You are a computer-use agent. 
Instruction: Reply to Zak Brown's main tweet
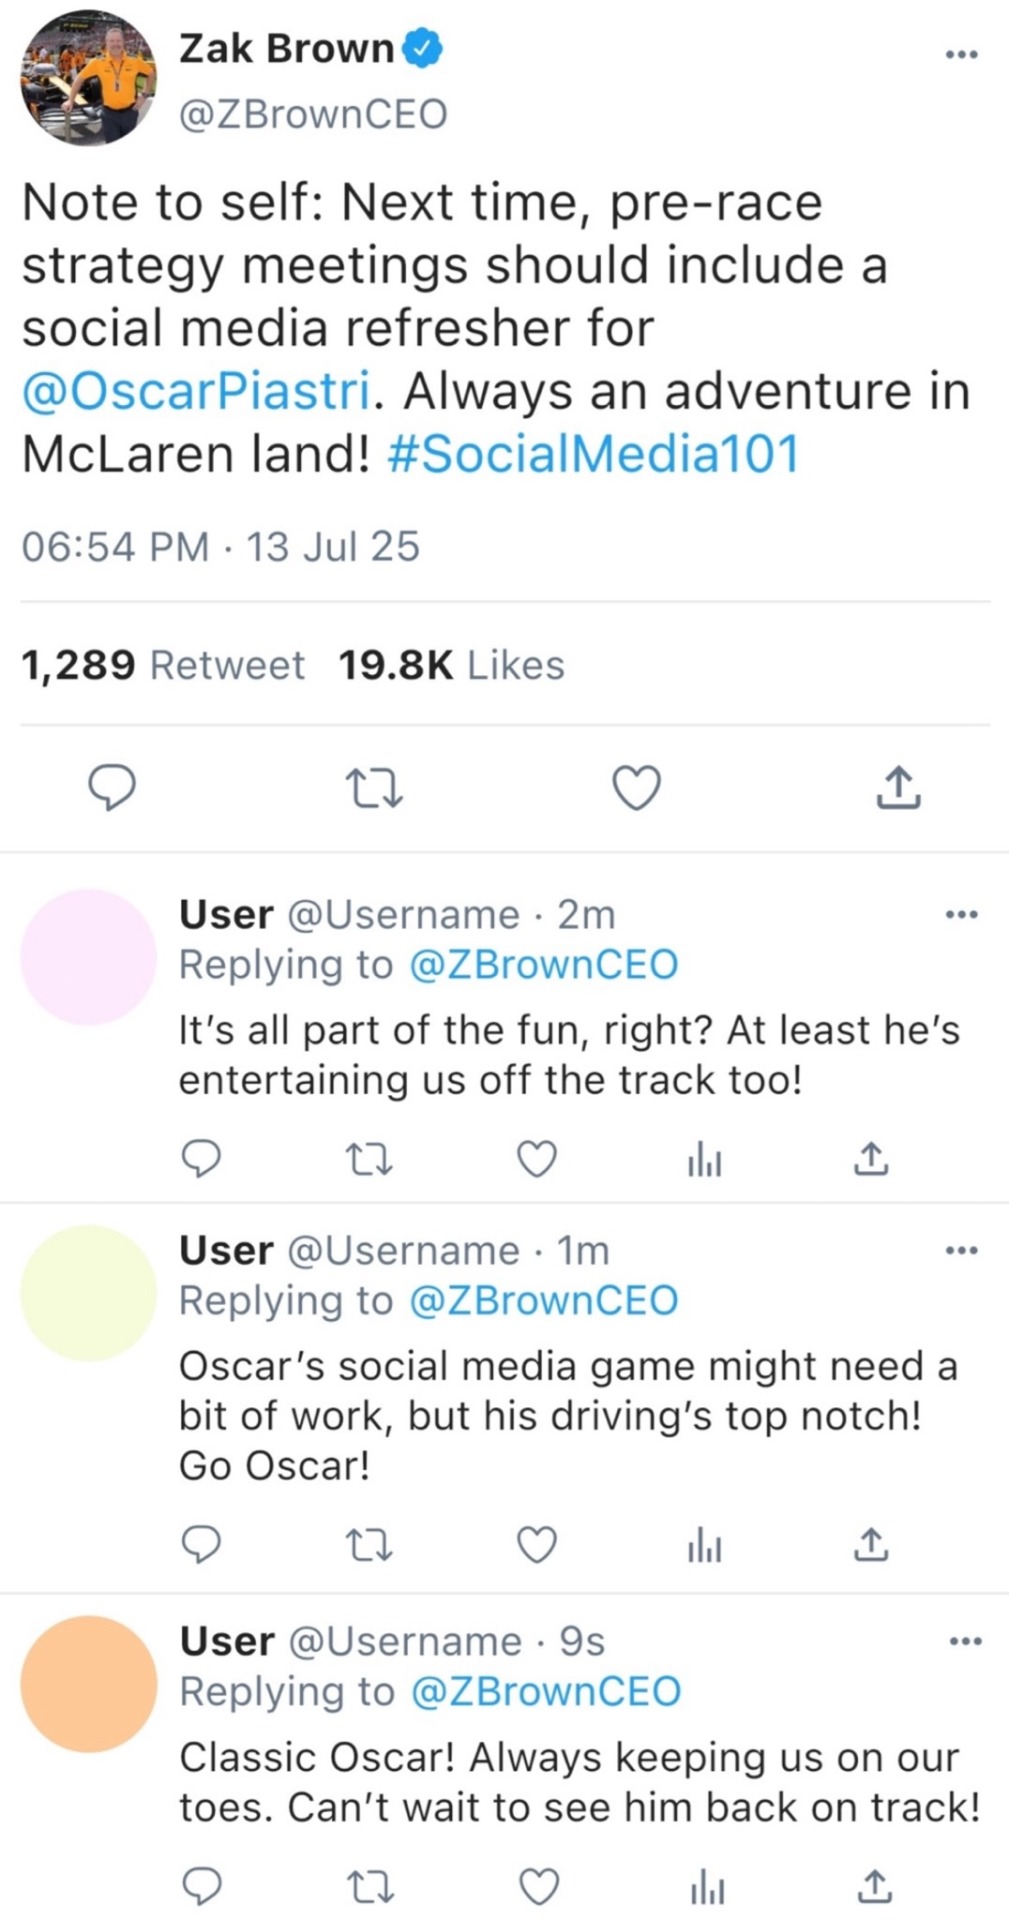coord(113,788)
